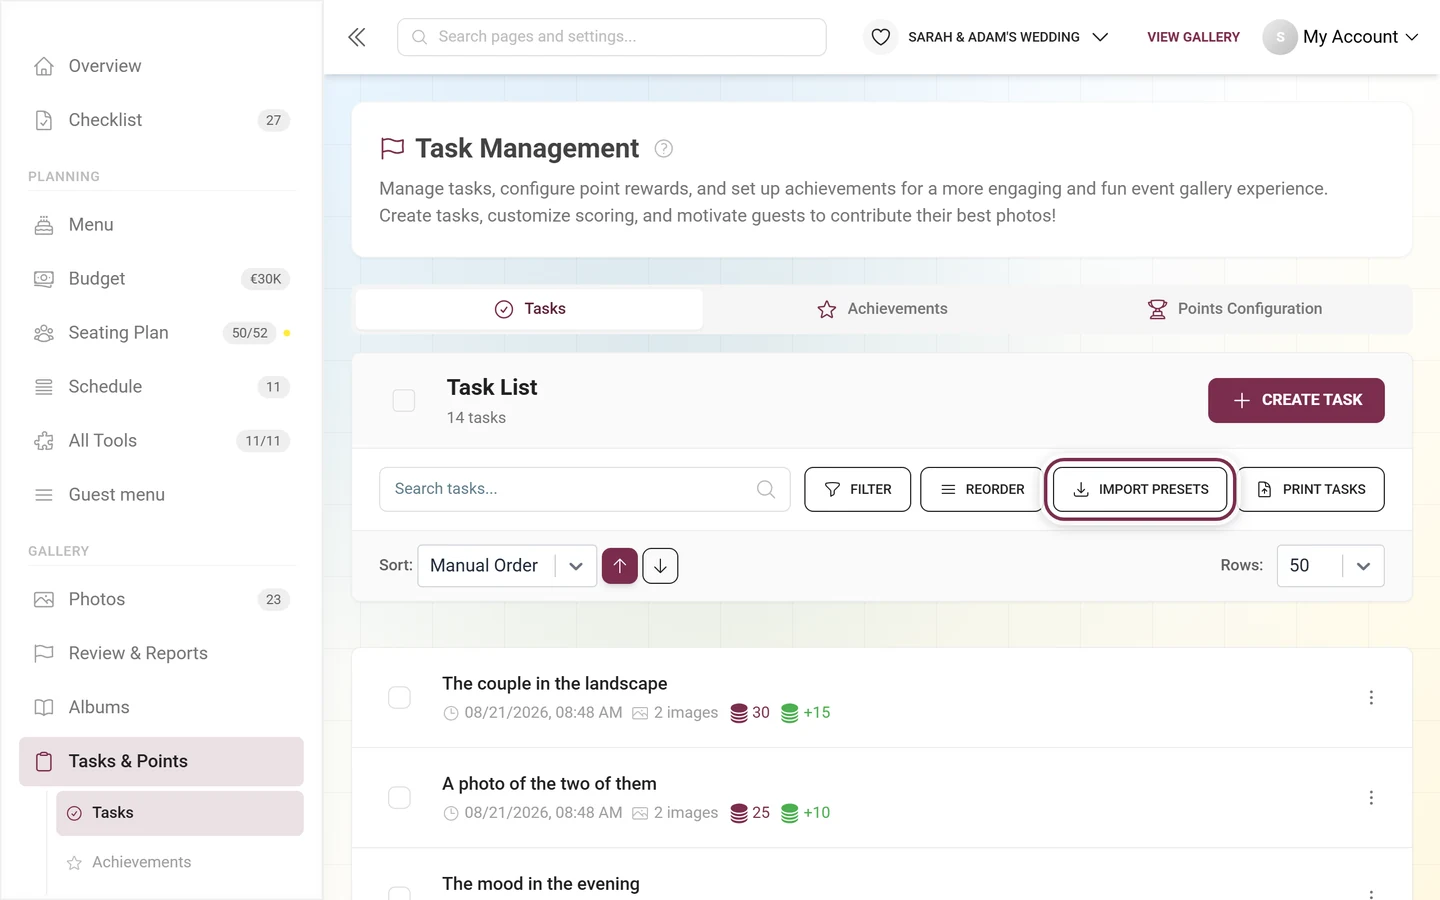Click purple points coin icon showing 30
The height and width of the screenshot is (900, 1440).
[x=739, y=713]
